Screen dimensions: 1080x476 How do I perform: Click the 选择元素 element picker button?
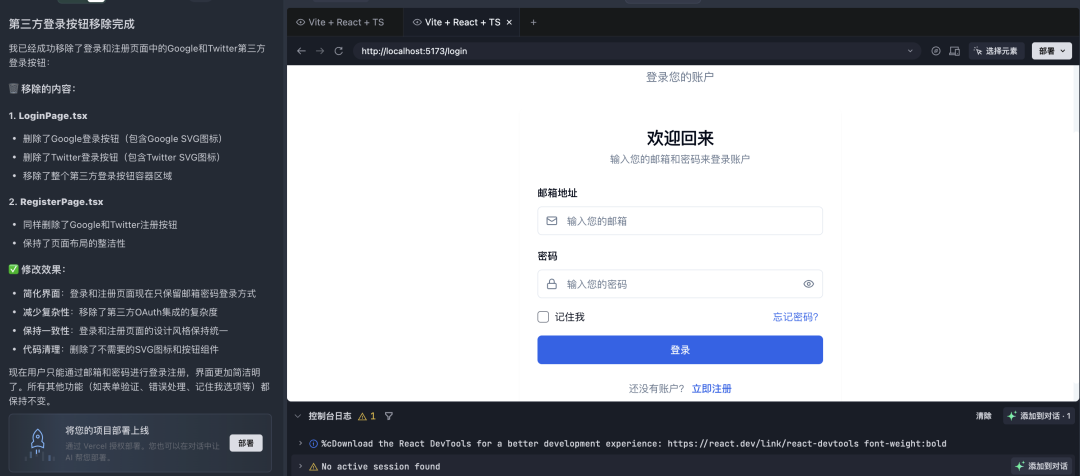pos(997,51)
